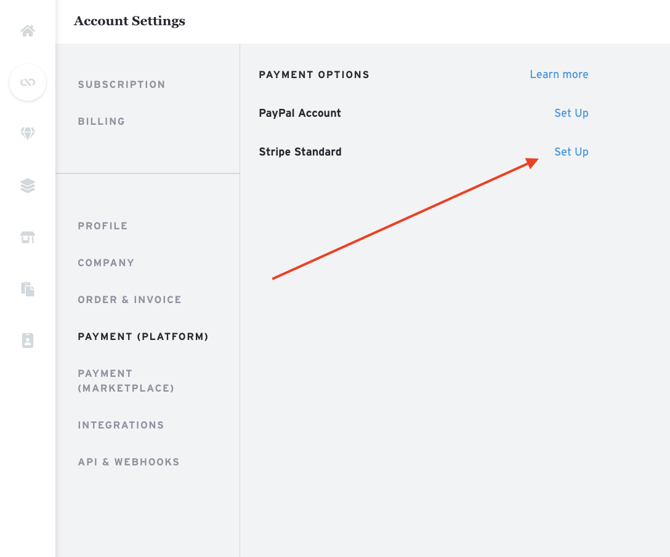Click the circled link icon in sidebar

28,82
